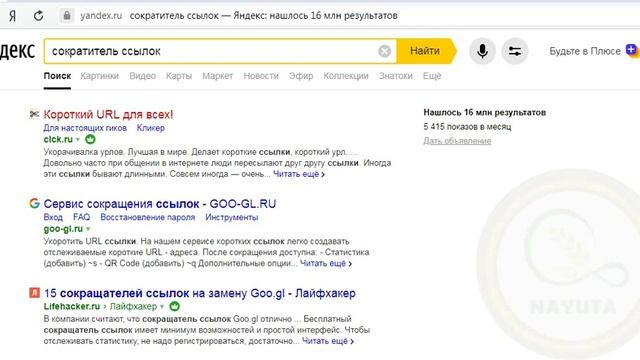Click the 'Будьте в Плюсе' link
The width and height of the screenshot is (640, 360).
point(584,51)
